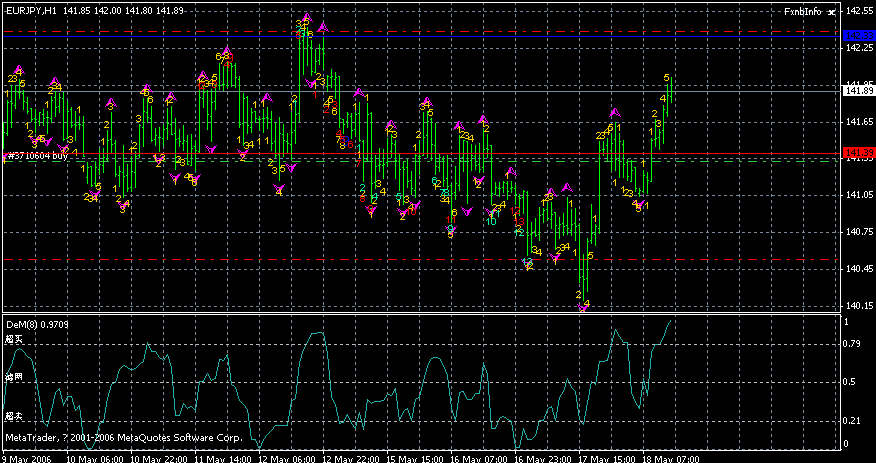Select the yellow wave label 5 at latest candle
Viewport: 876px width, 463px height.
coord(667,77)
